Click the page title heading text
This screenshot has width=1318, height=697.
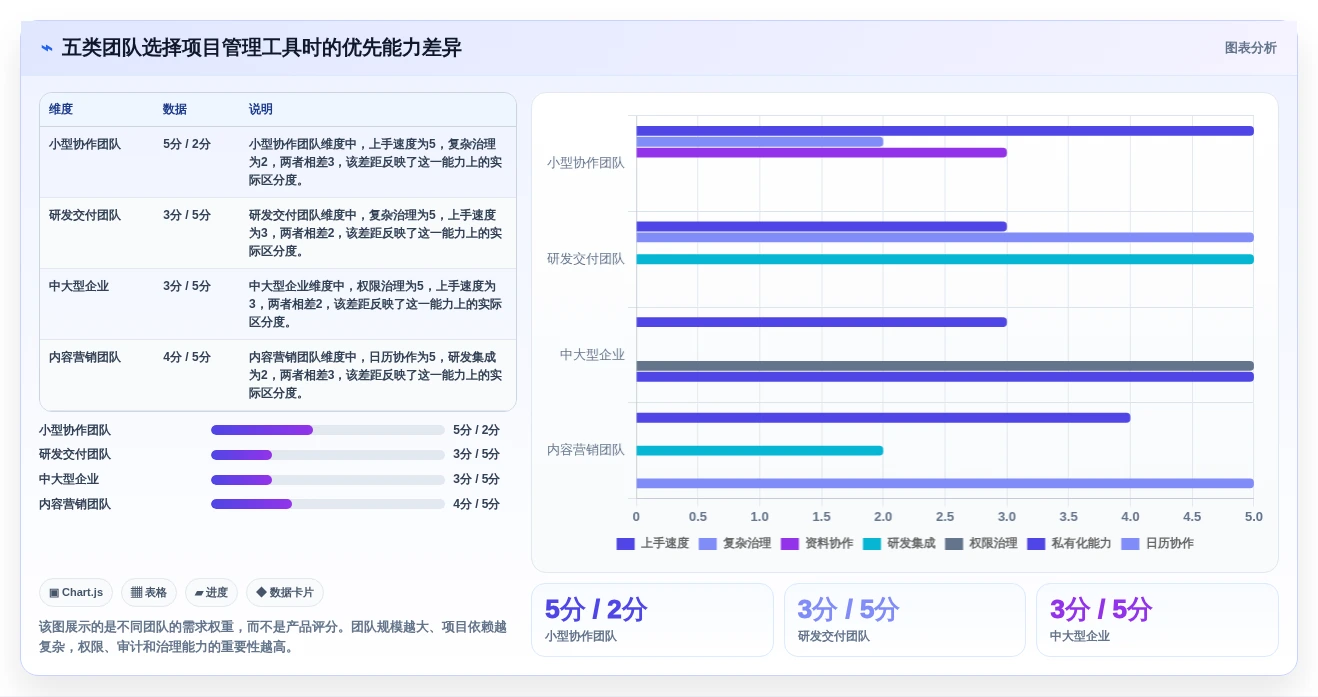(262, 48)
